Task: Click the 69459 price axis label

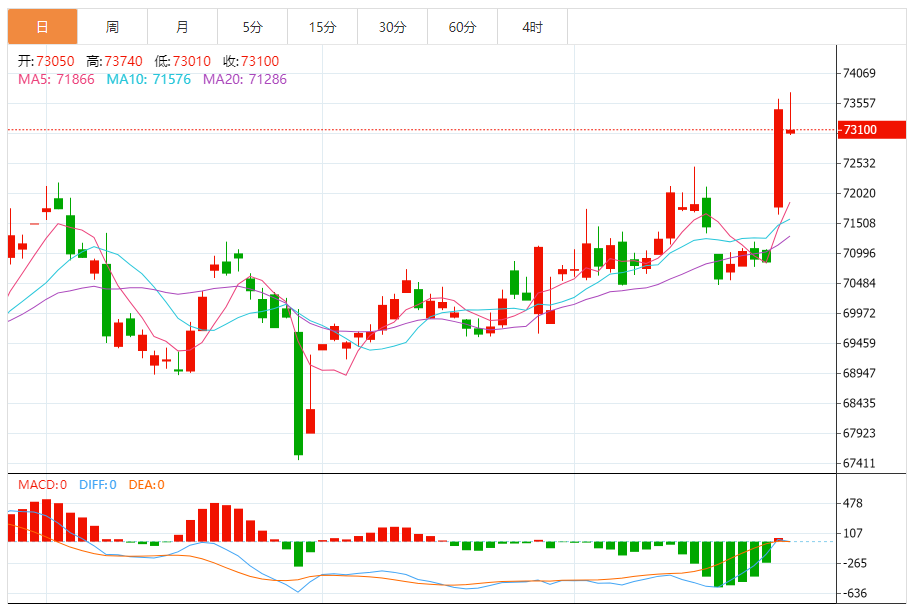Action: [x=859, y=343]
